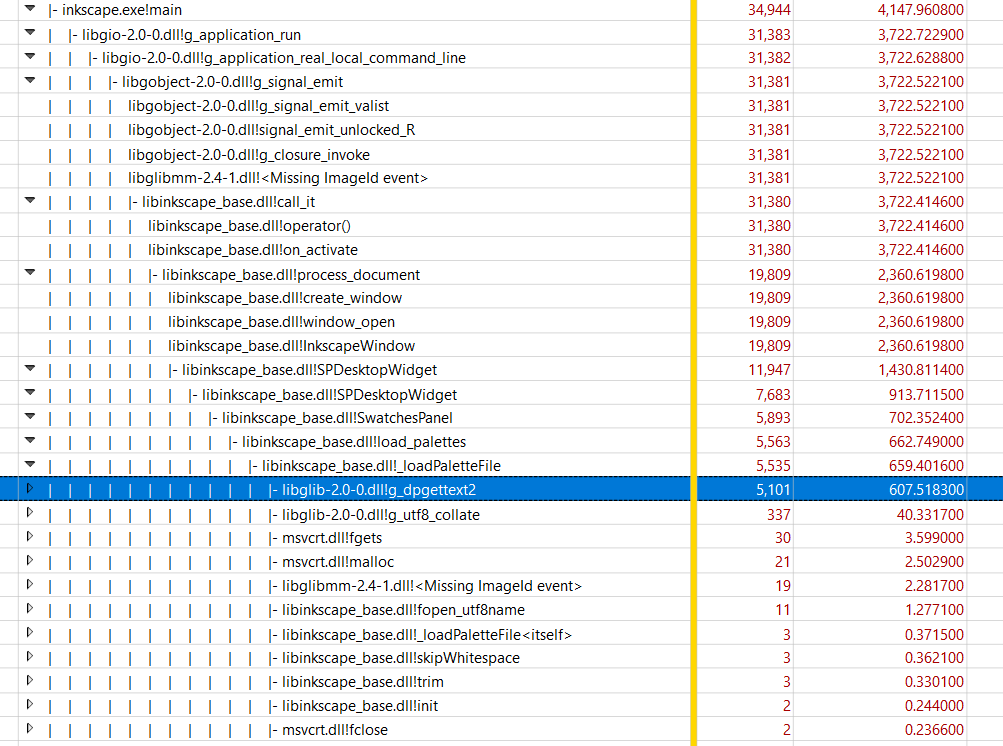Viewport: 1003px width, 746px height.
Task: Click the weight value 3,722.722900
Action: (x=920, y=35)
